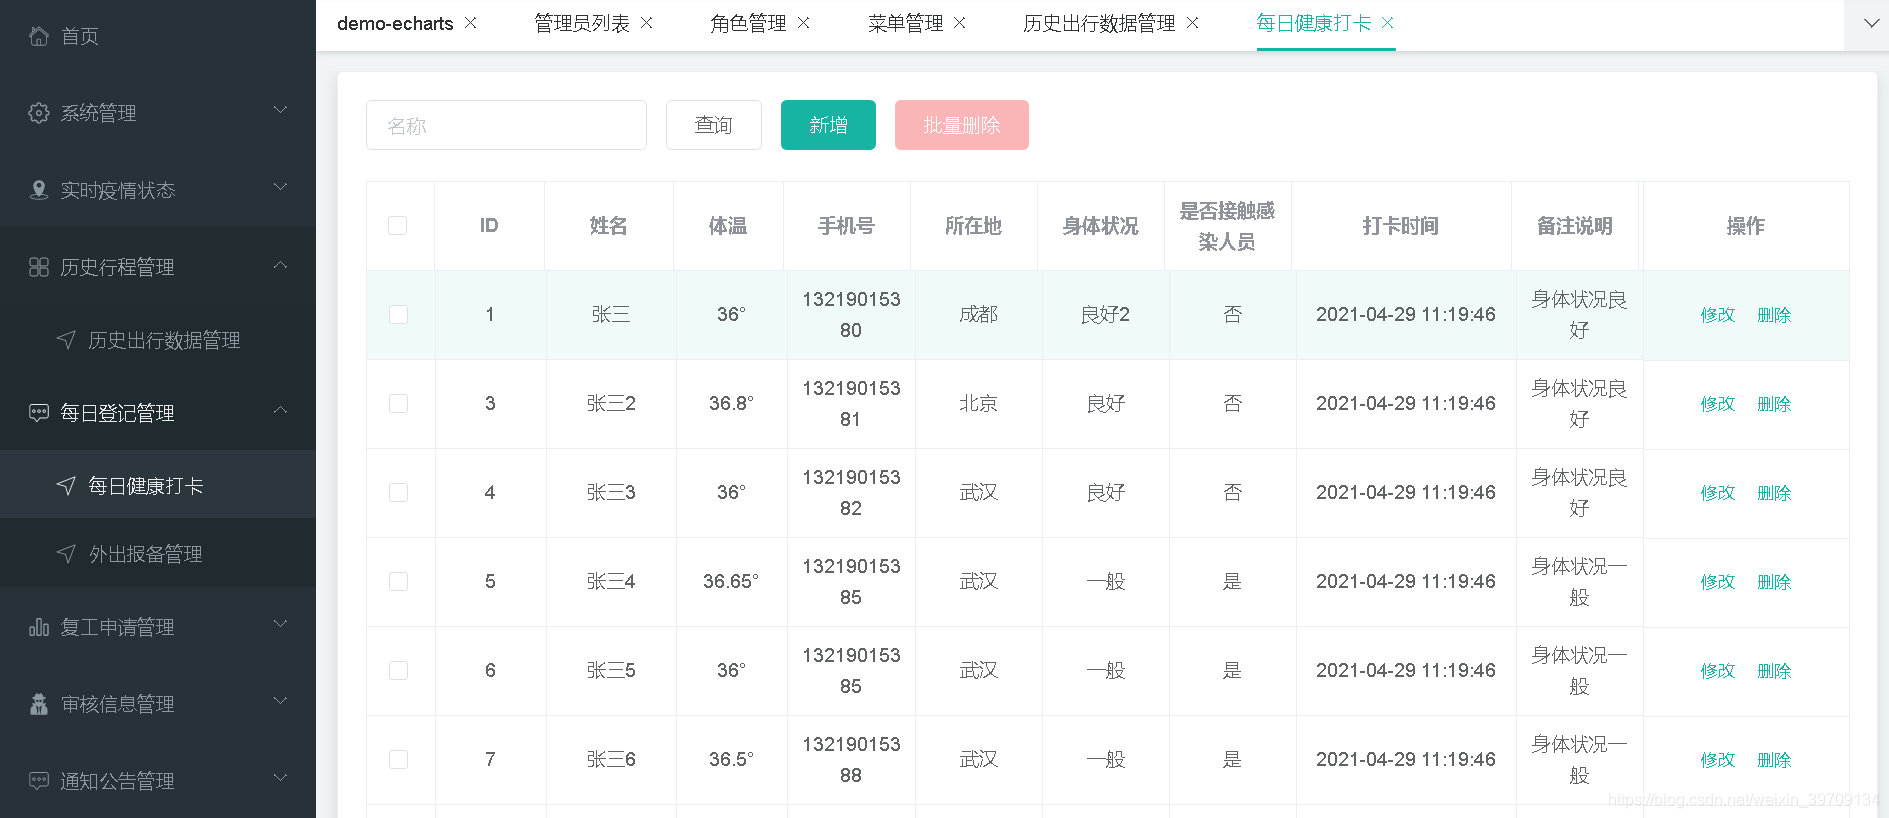Viewport: 1889px width, 818px height.
Task: Select the 每日健康打卡 tab
Action: click(x=1314, y=24)
